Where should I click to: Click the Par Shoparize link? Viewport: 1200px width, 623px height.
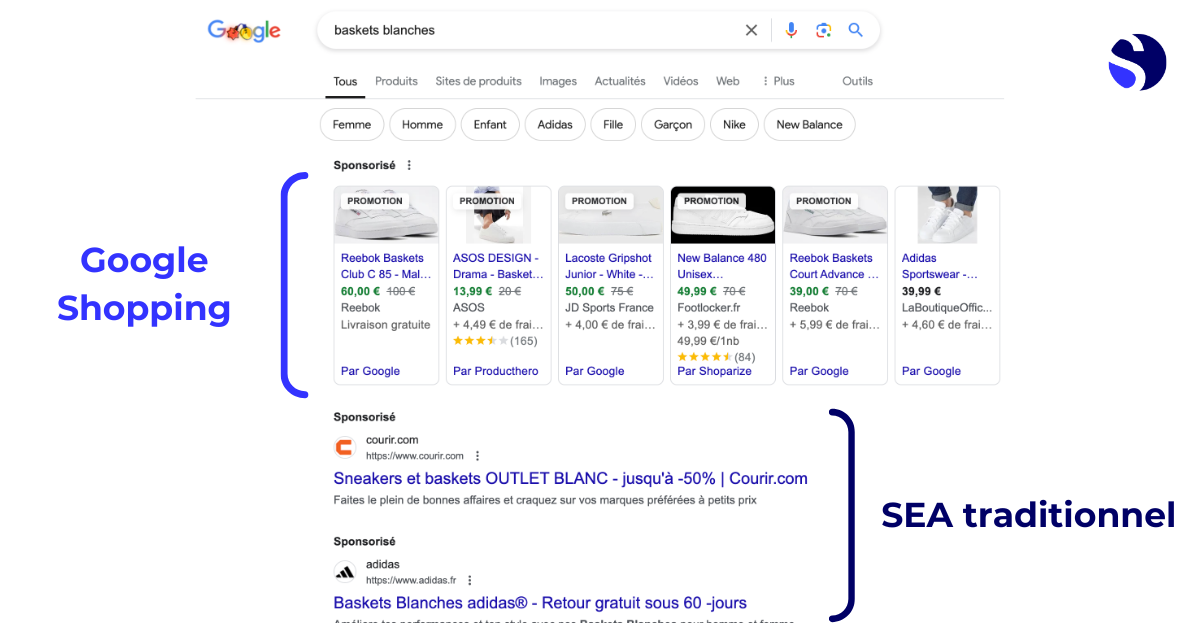pyautogui.click(x=714, y=371)
